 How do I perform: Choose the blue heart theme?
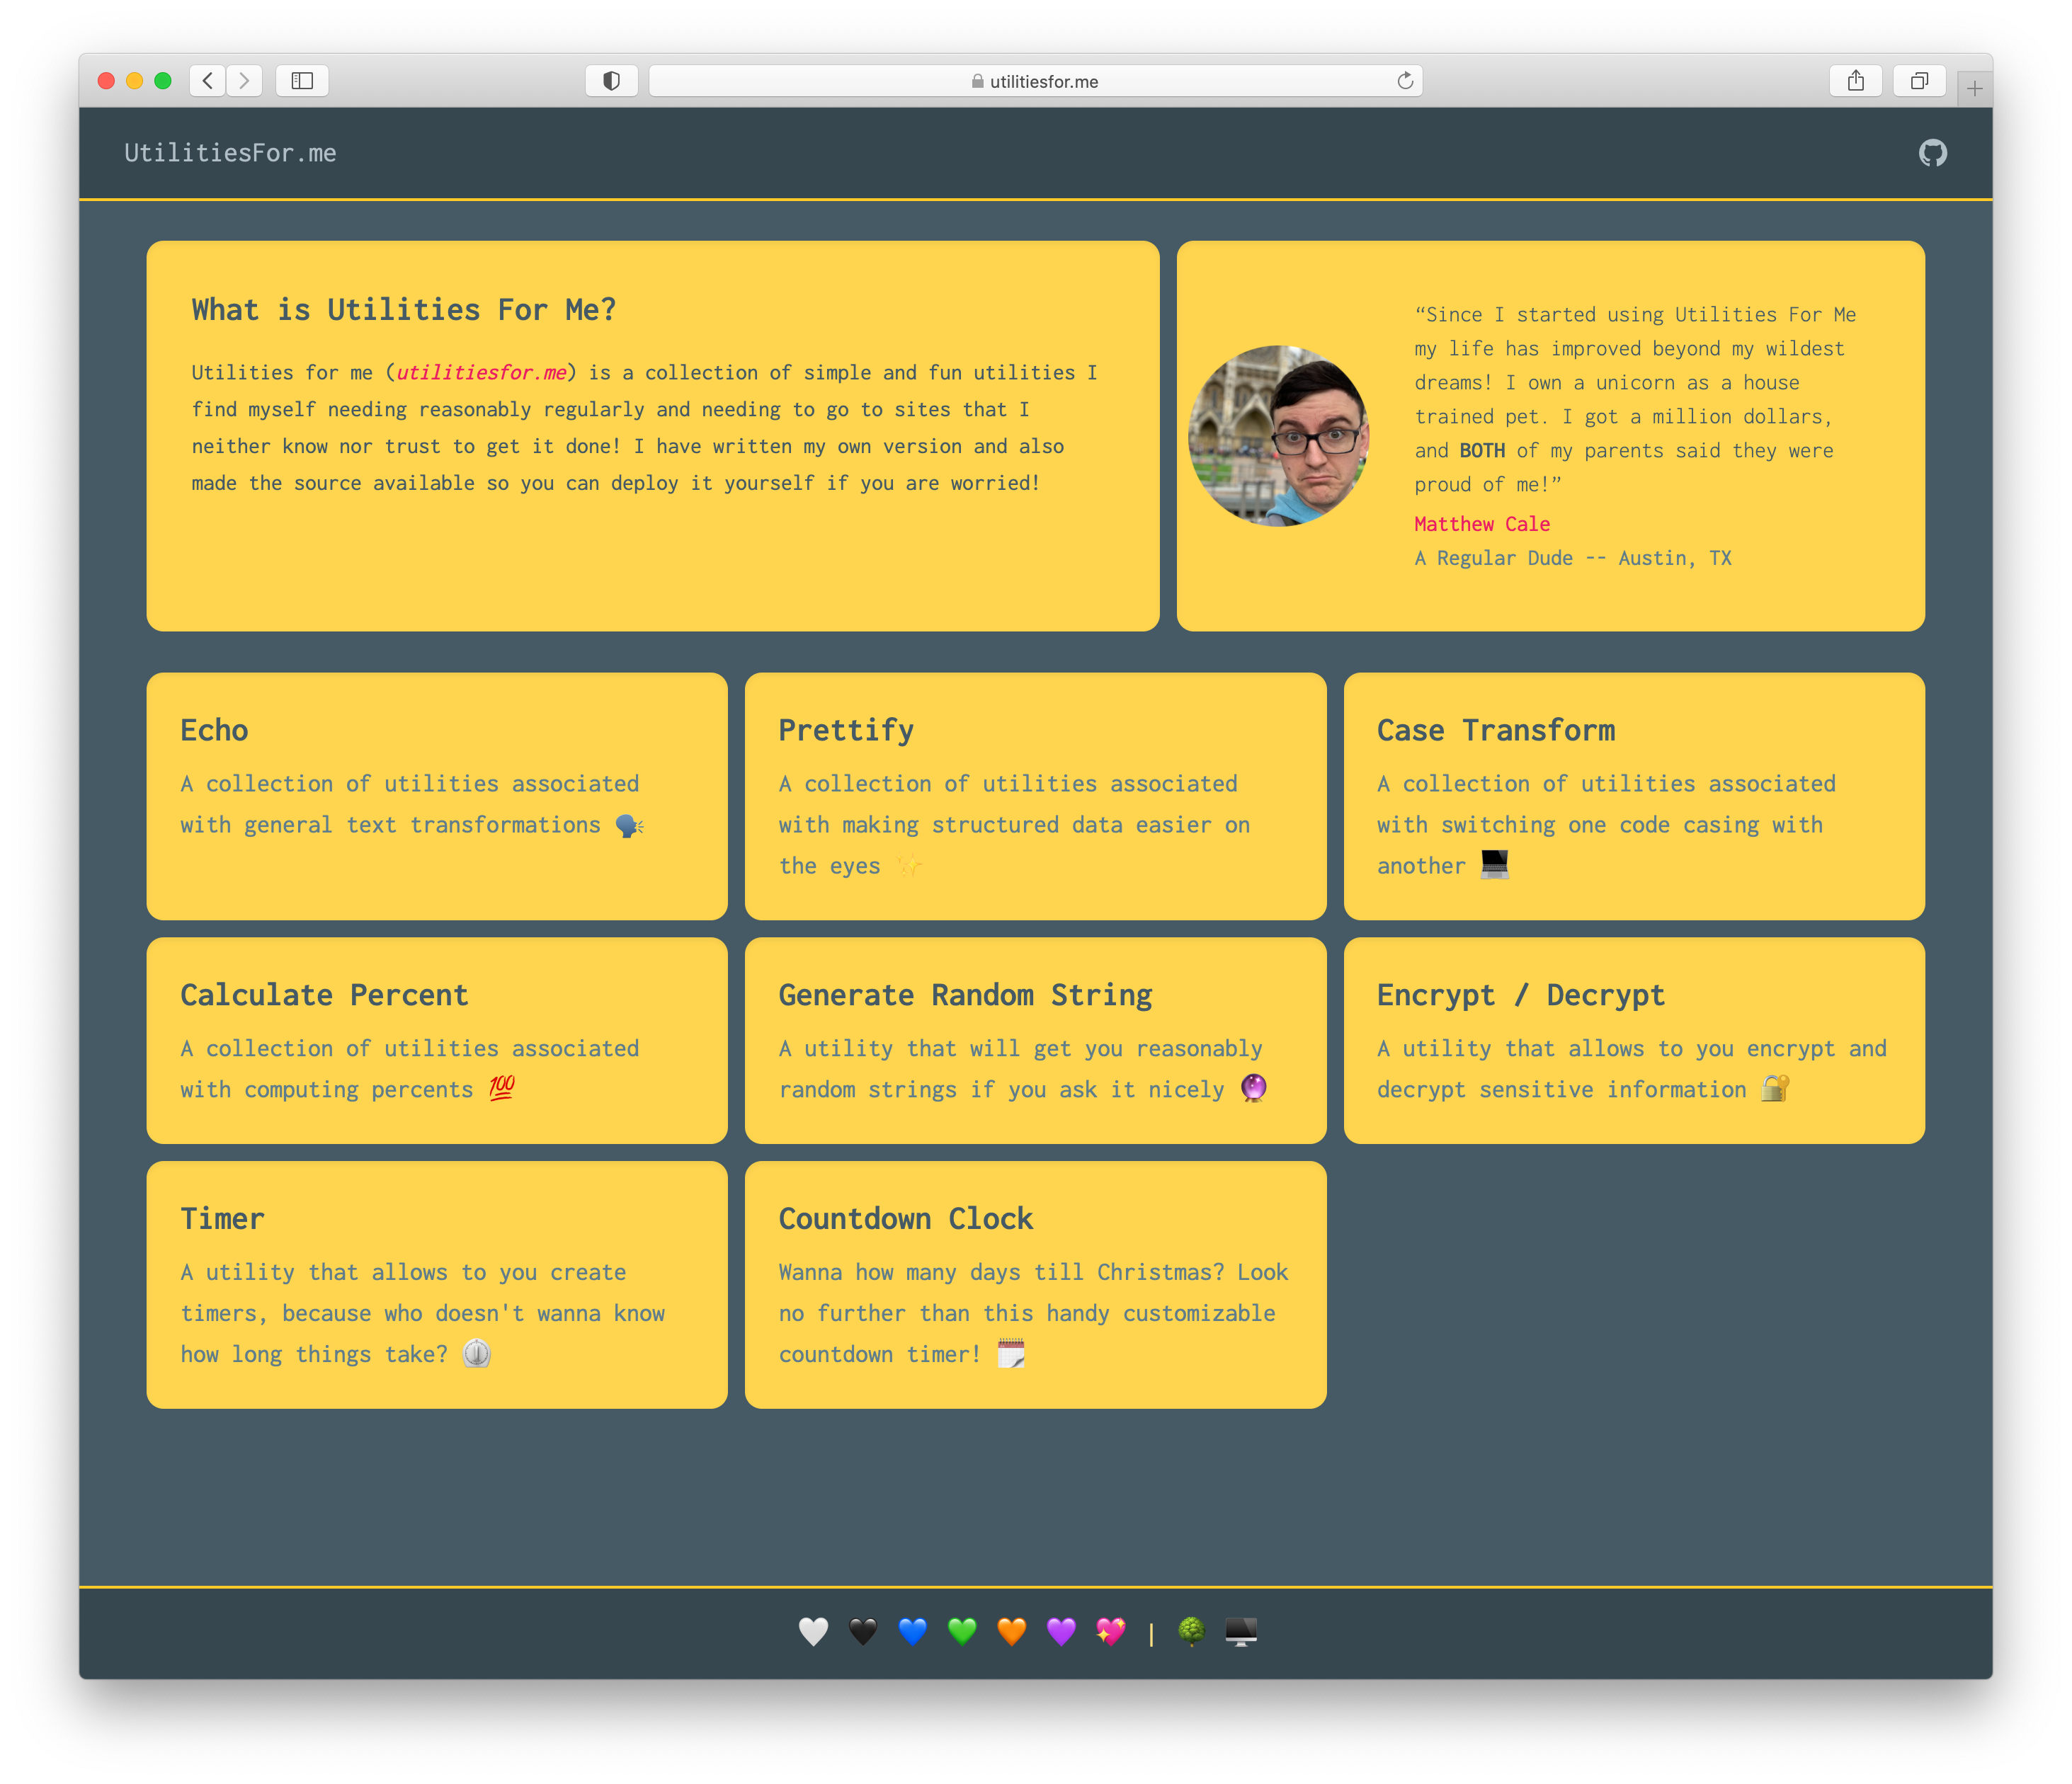pos(912,1631)
